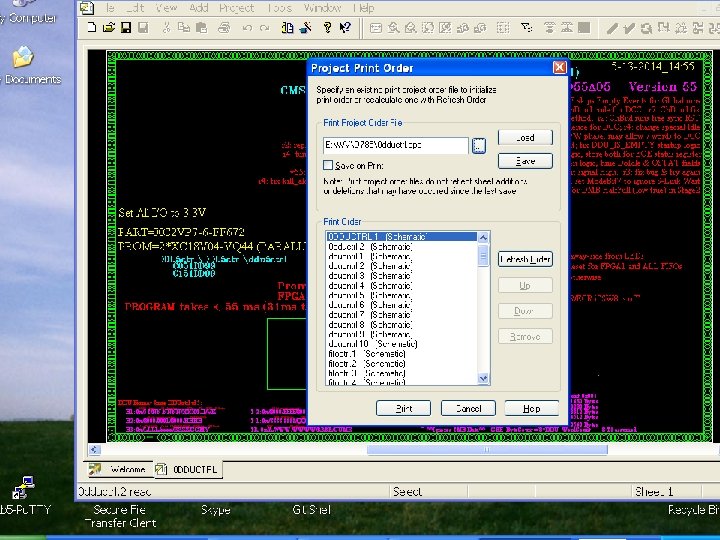The height and width of the screenshot is (540, 720).
Task: Click the print order file path field
Action: [396, 145]
